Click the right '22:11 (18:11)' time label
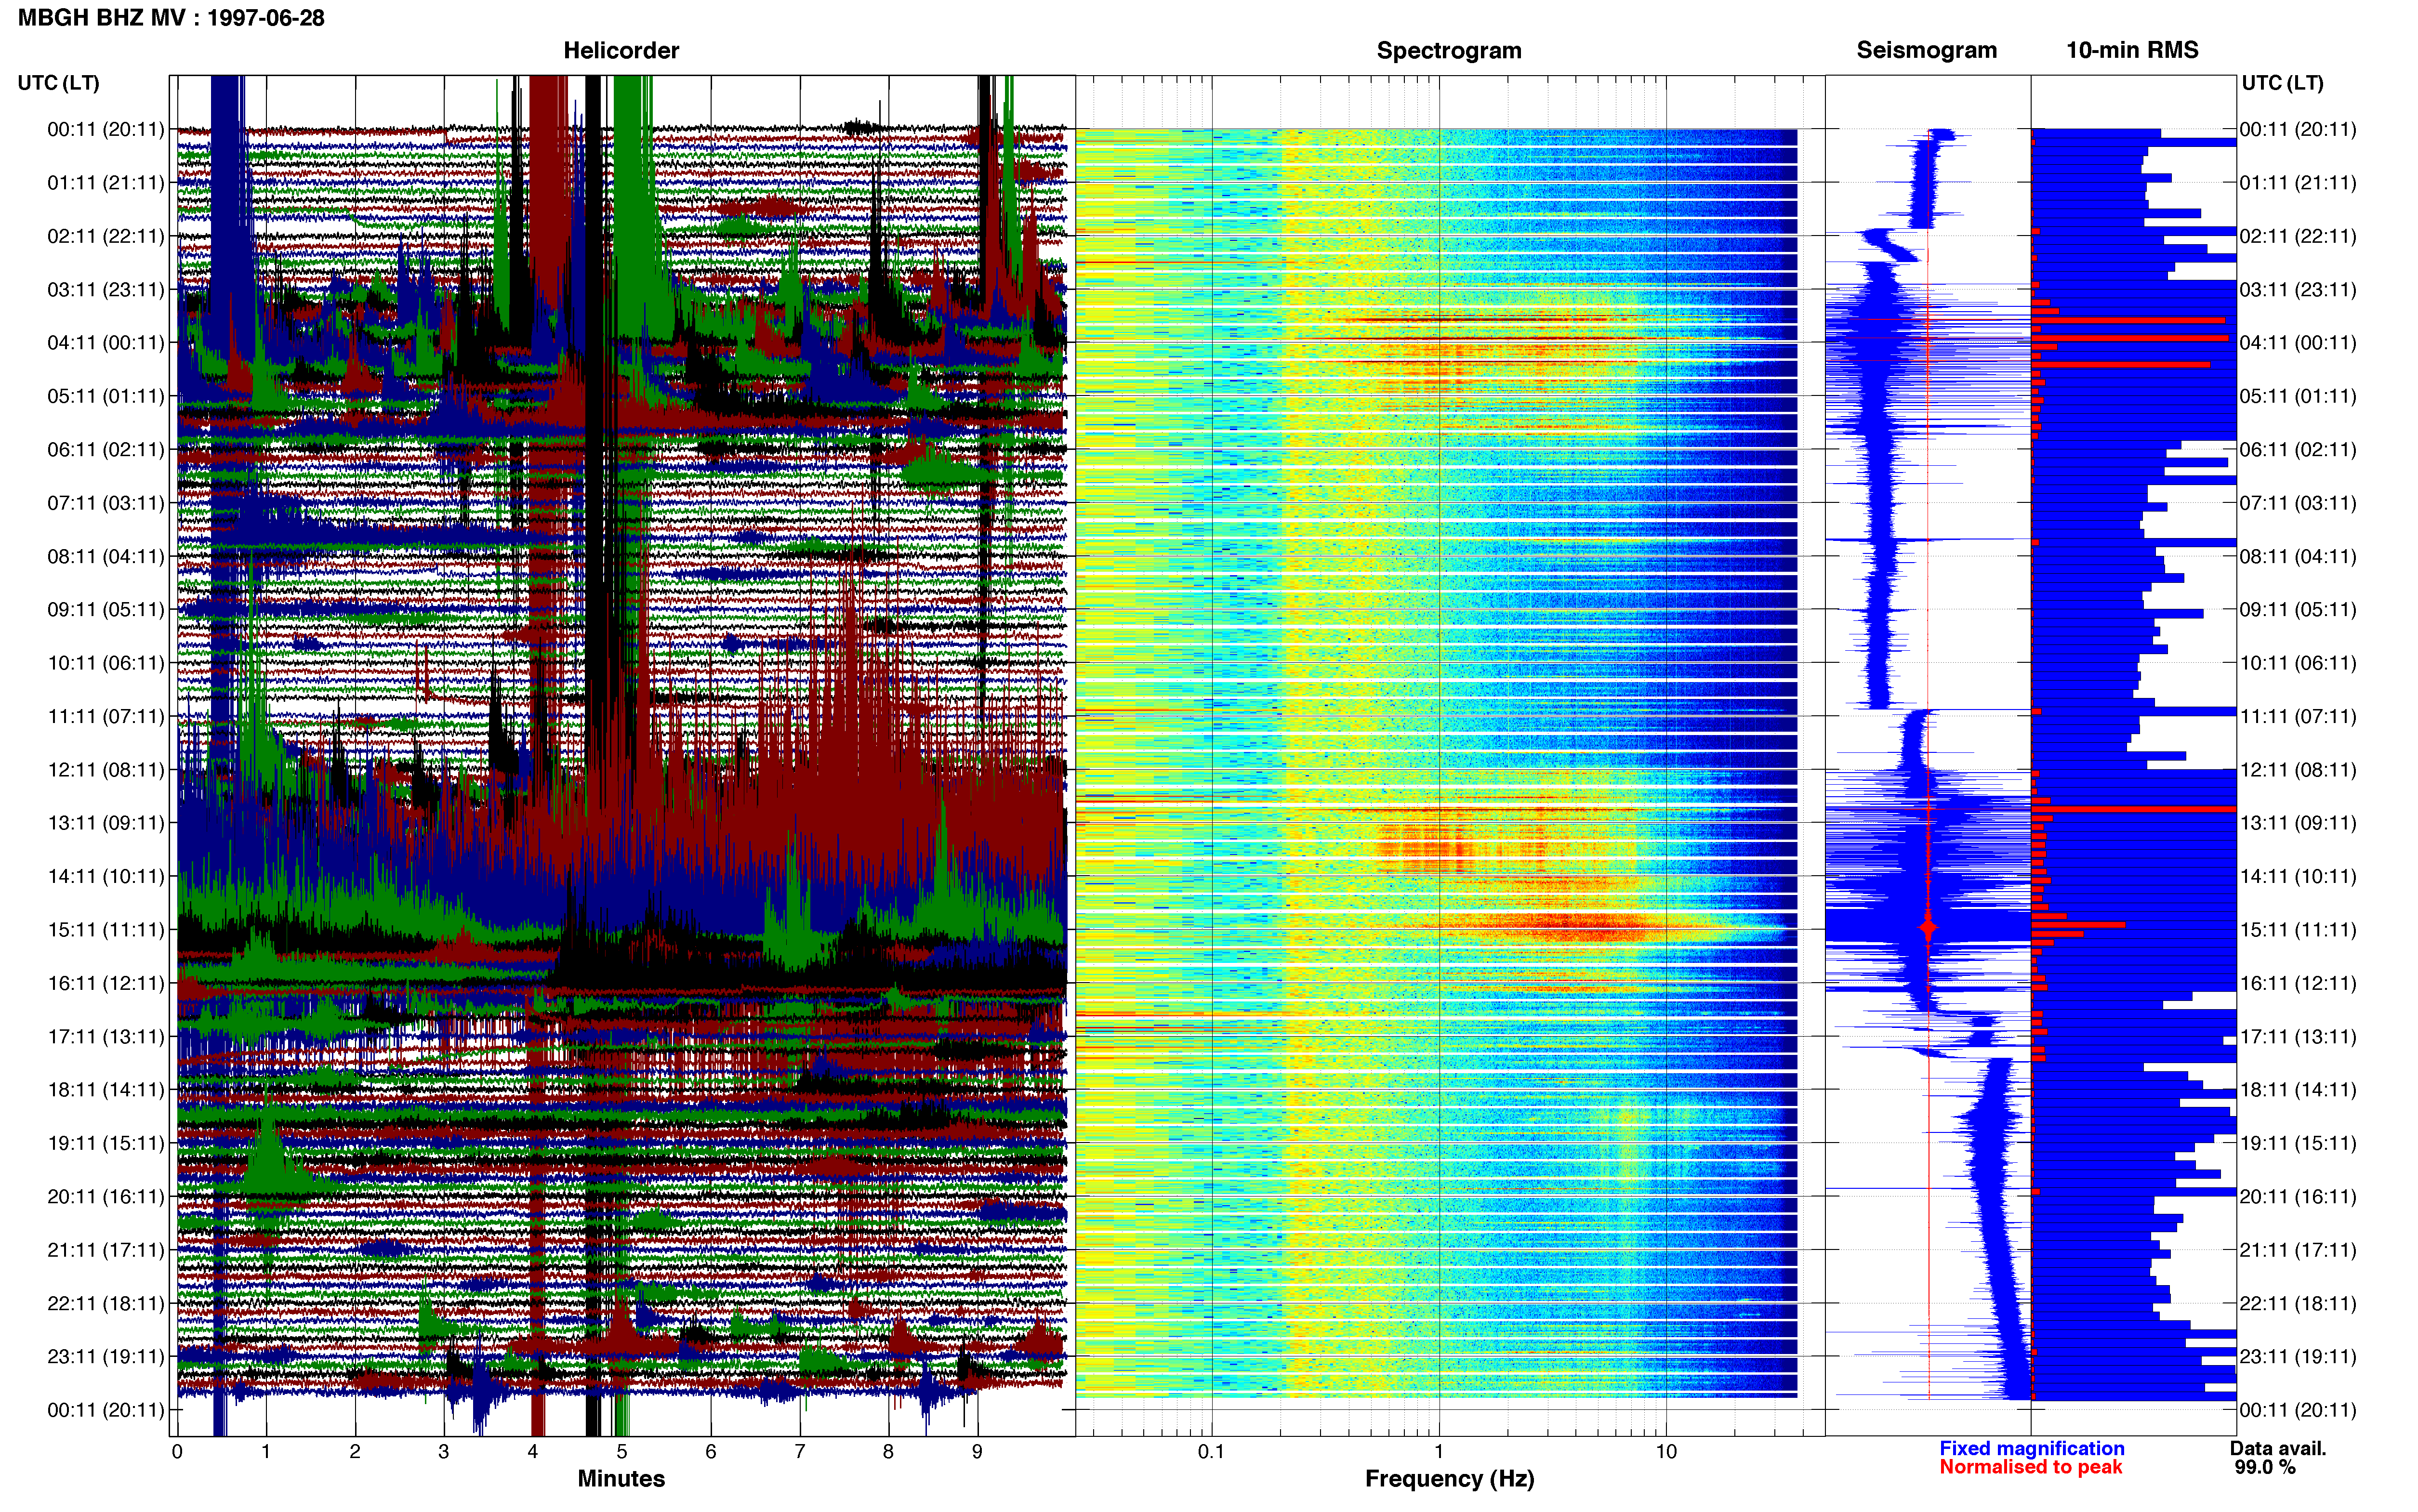Screen dimensions: 2418x1512 2298,1304
